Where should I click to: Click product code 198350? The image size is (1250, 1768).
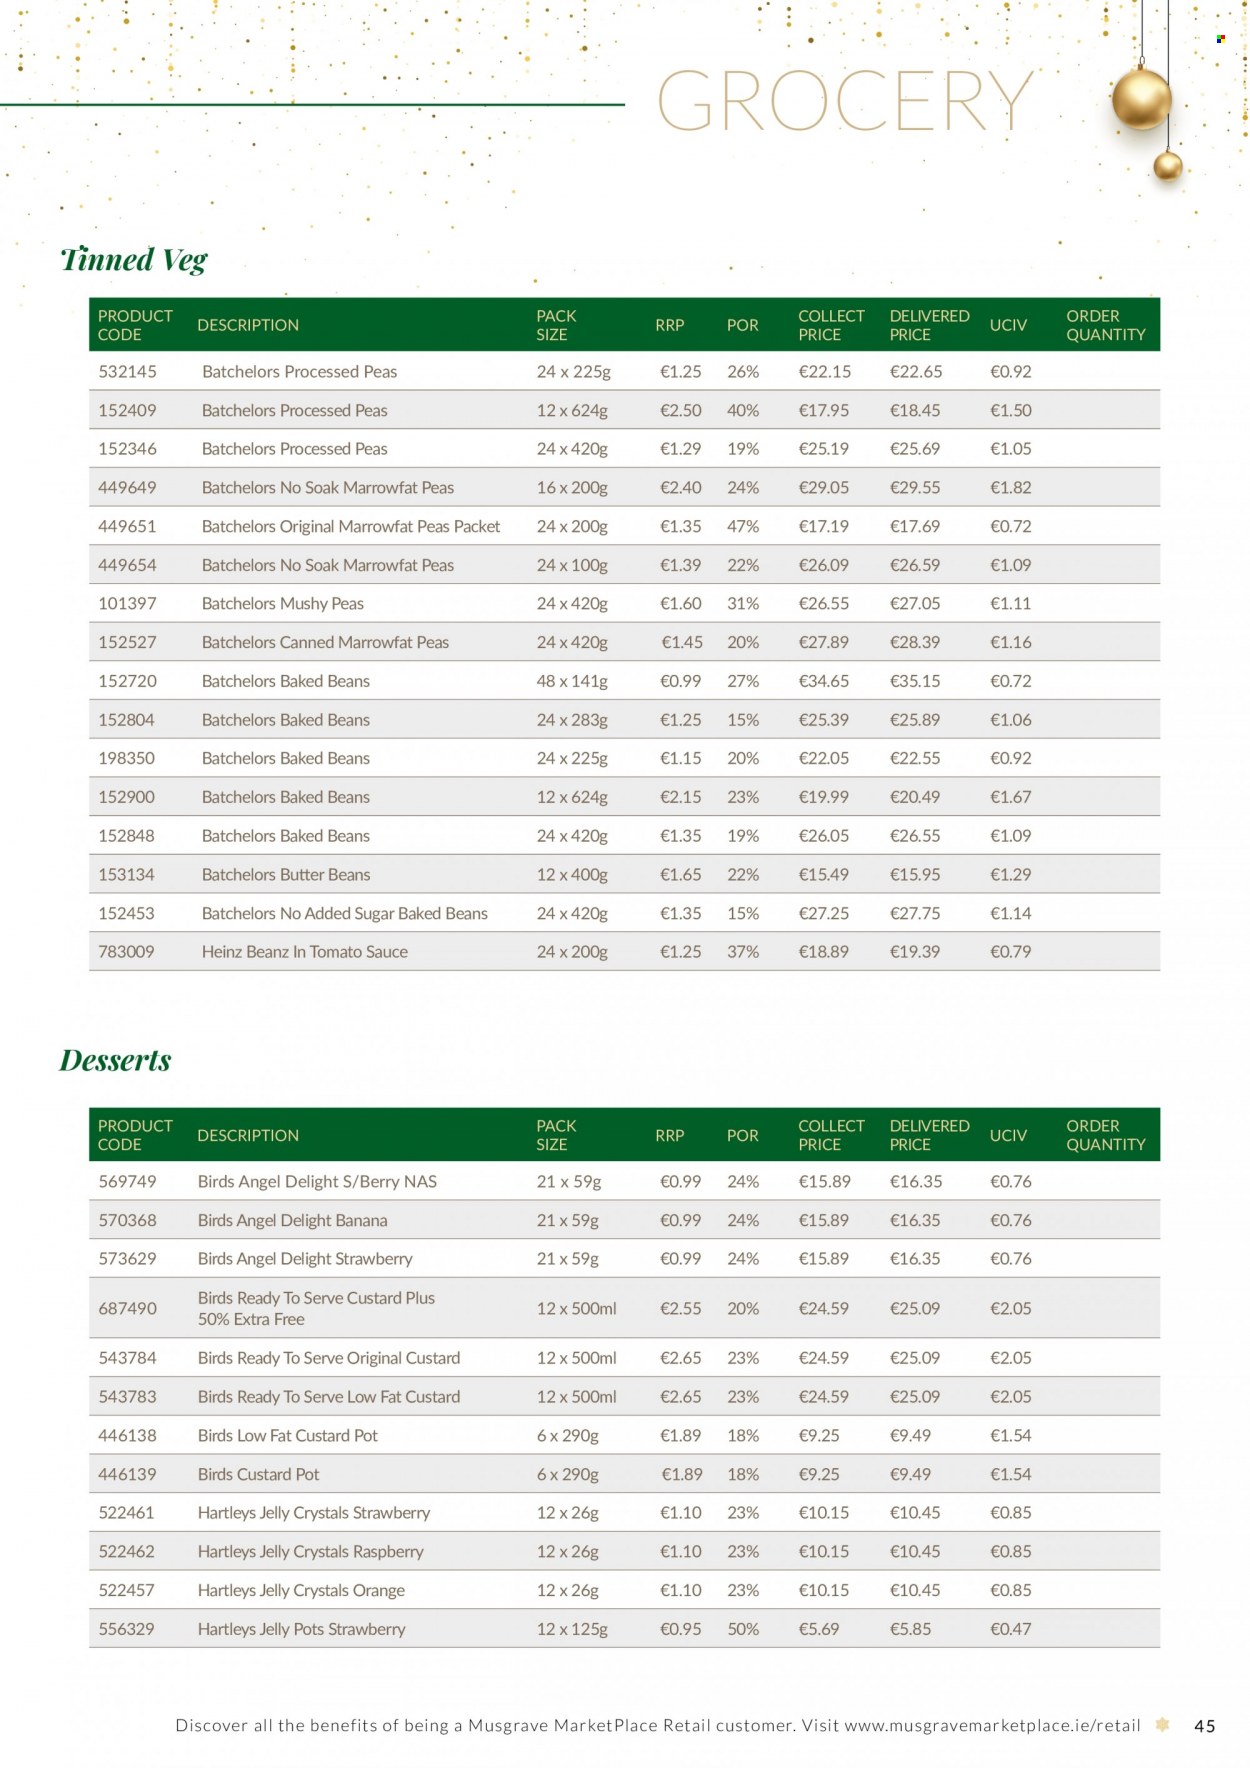[x=126, y=759]
